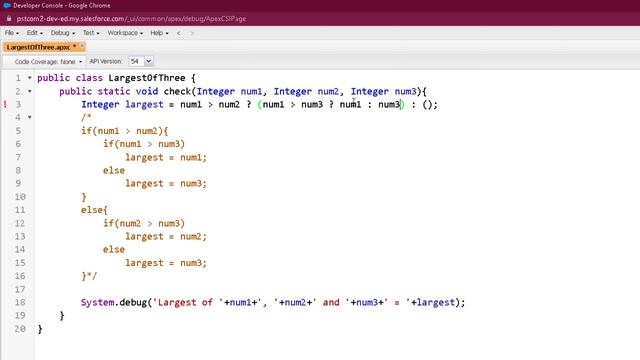Open the Help menu

coord(159,33)
